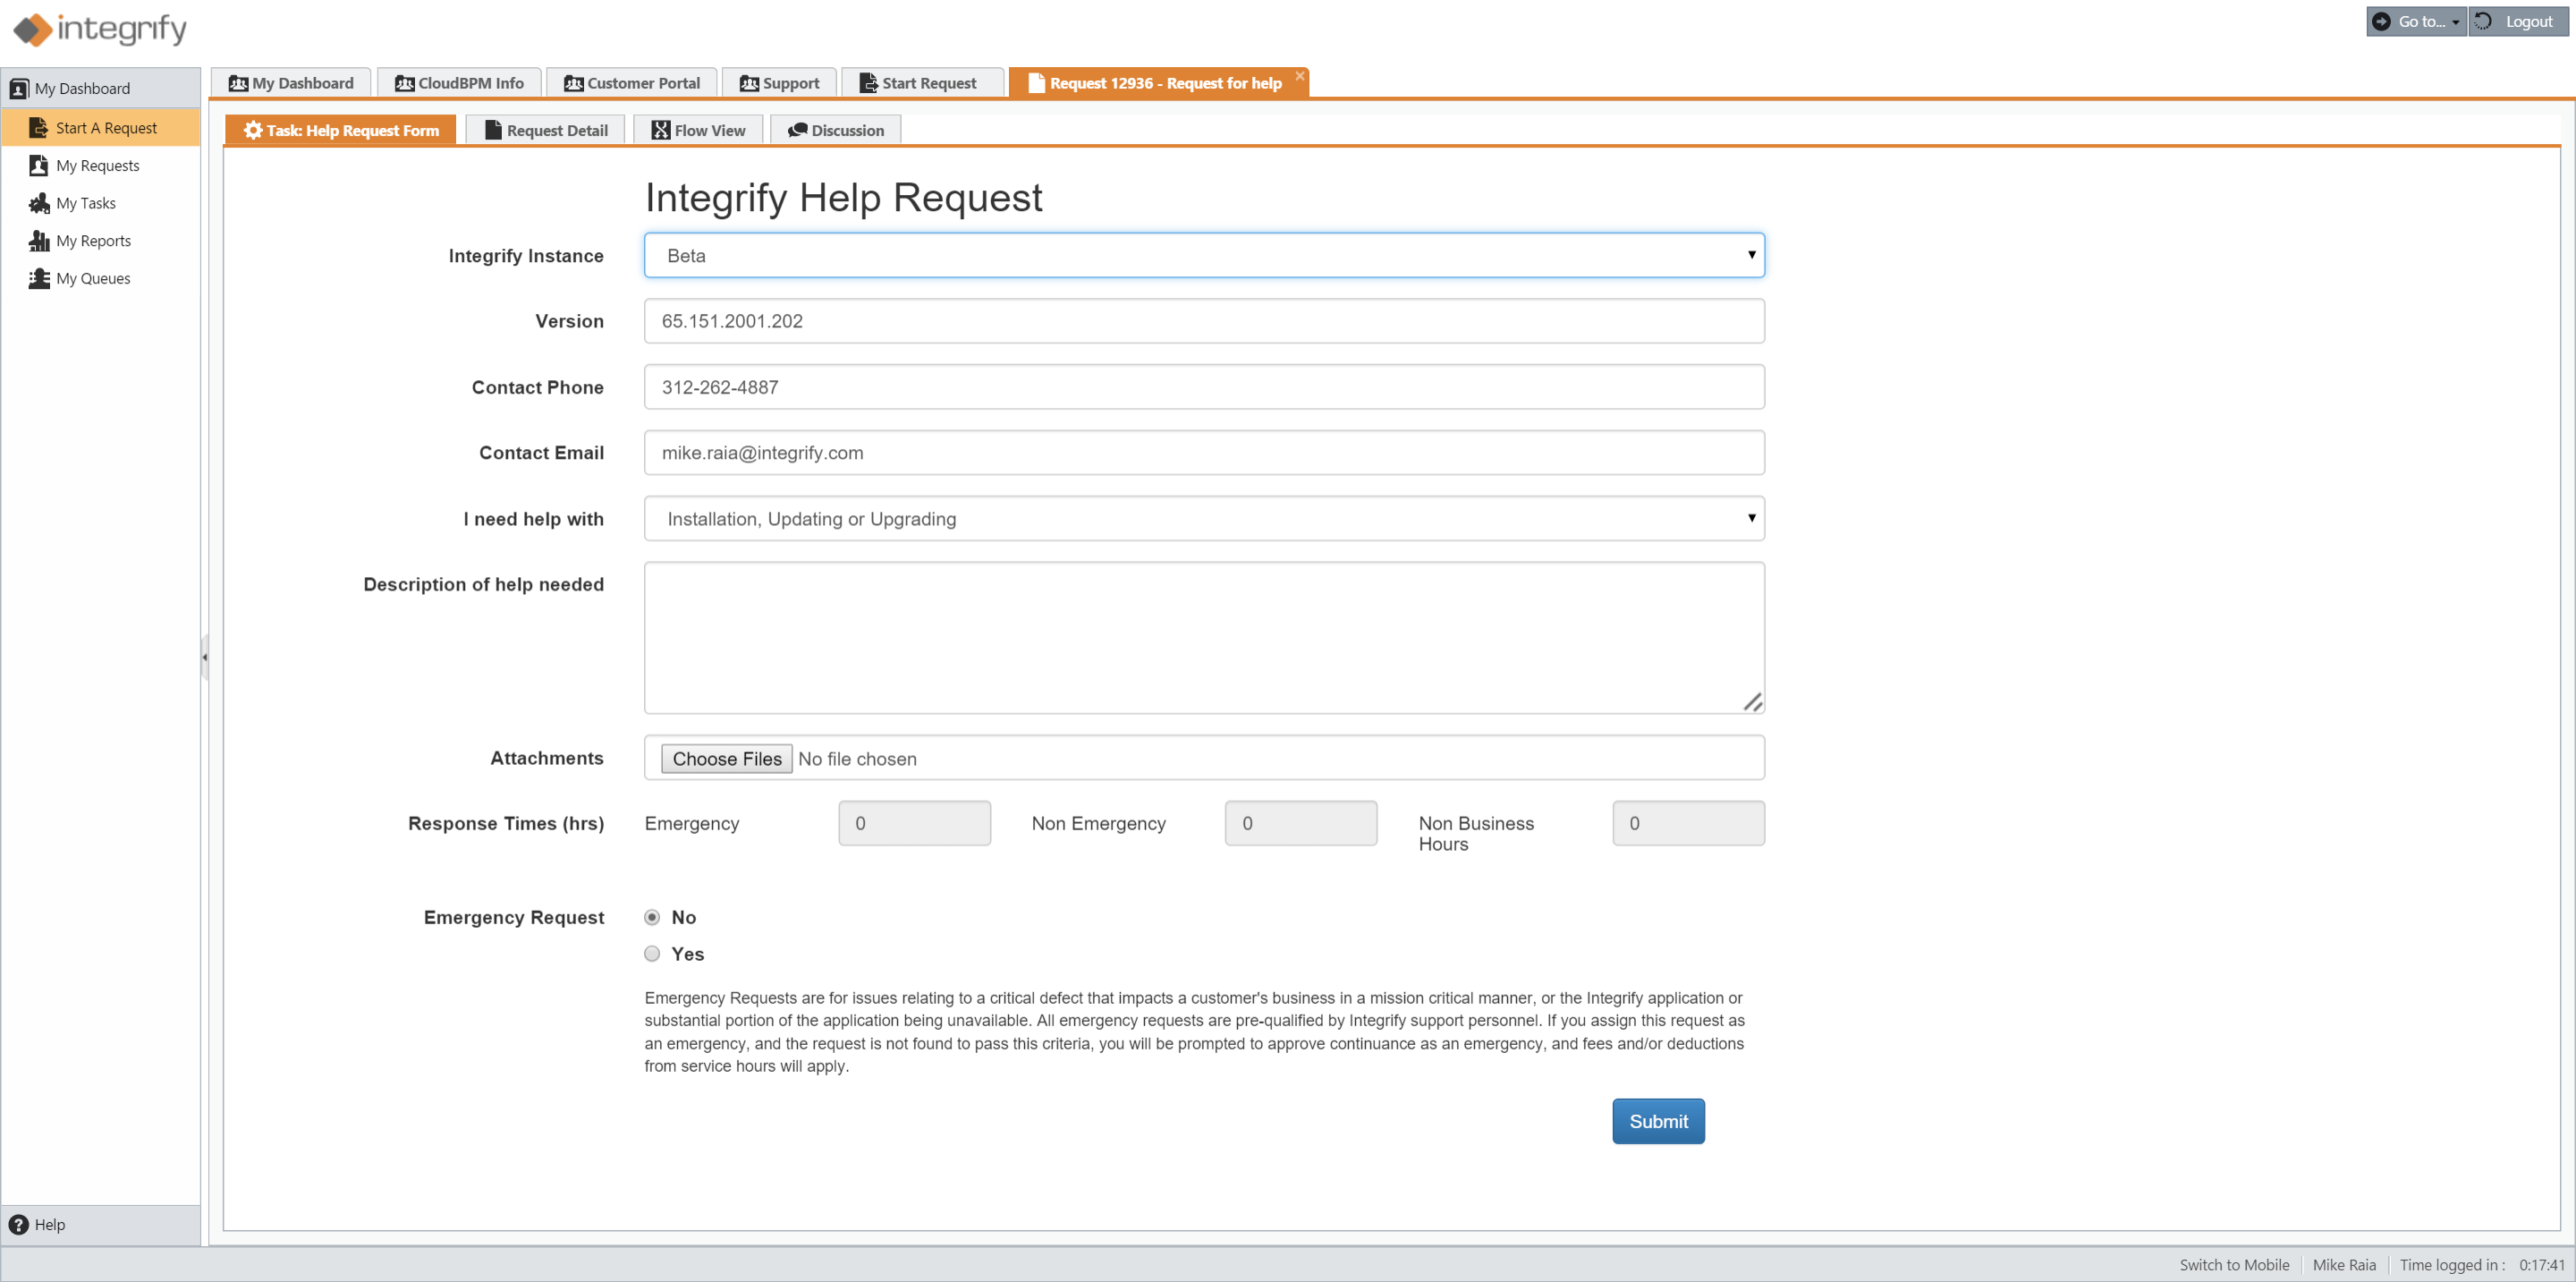Switch to the Customer Portal tab
Viewport: 2576px width, 1282px height.
pyautogui.click(x=632, y=83)
